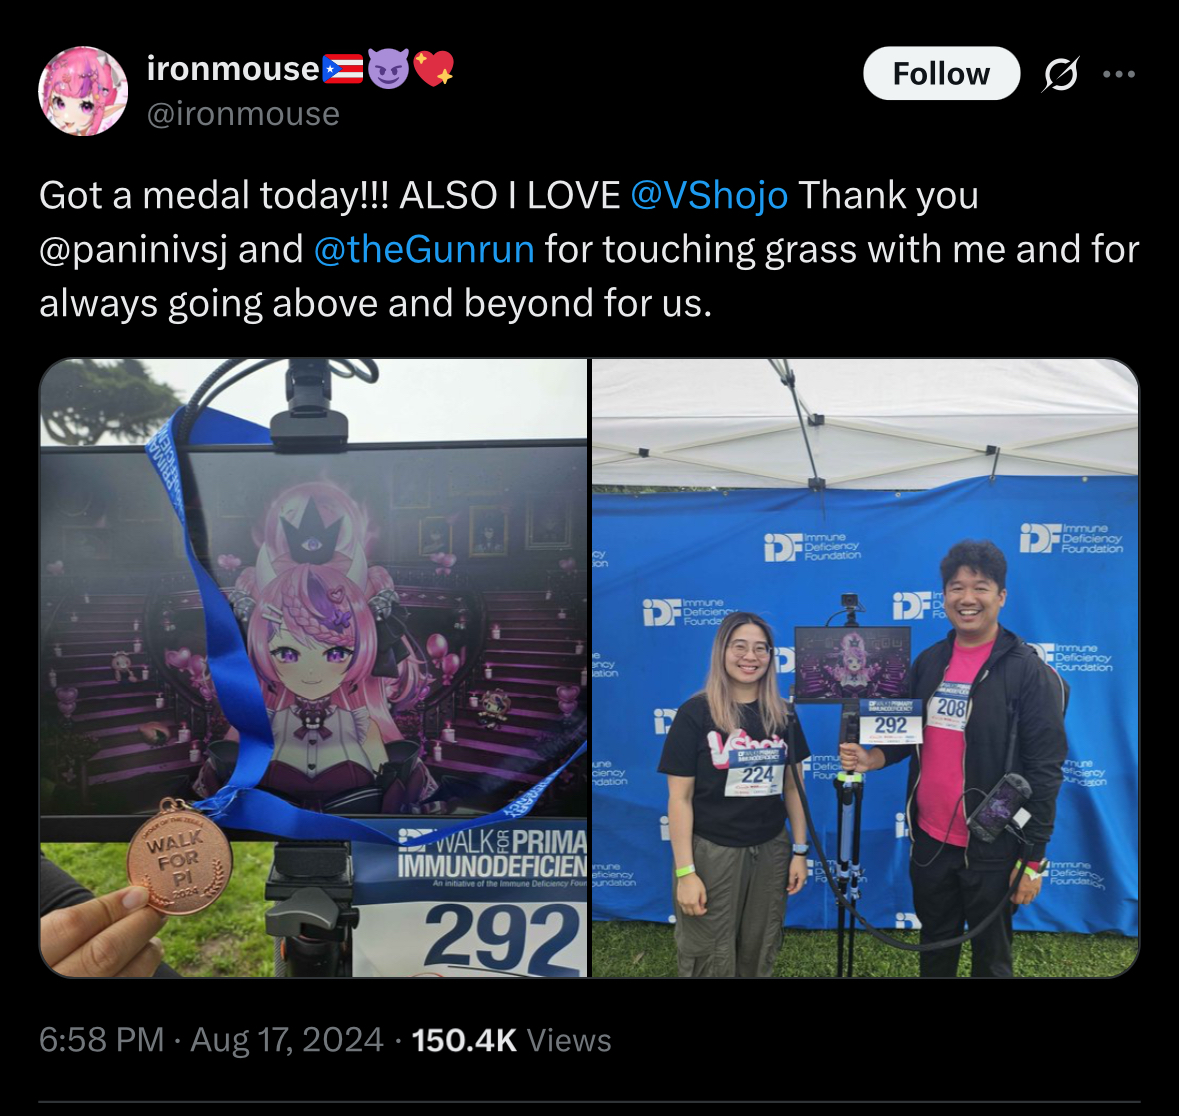
Task: Open the three-dot more options menu
Action: [1119, 74]
